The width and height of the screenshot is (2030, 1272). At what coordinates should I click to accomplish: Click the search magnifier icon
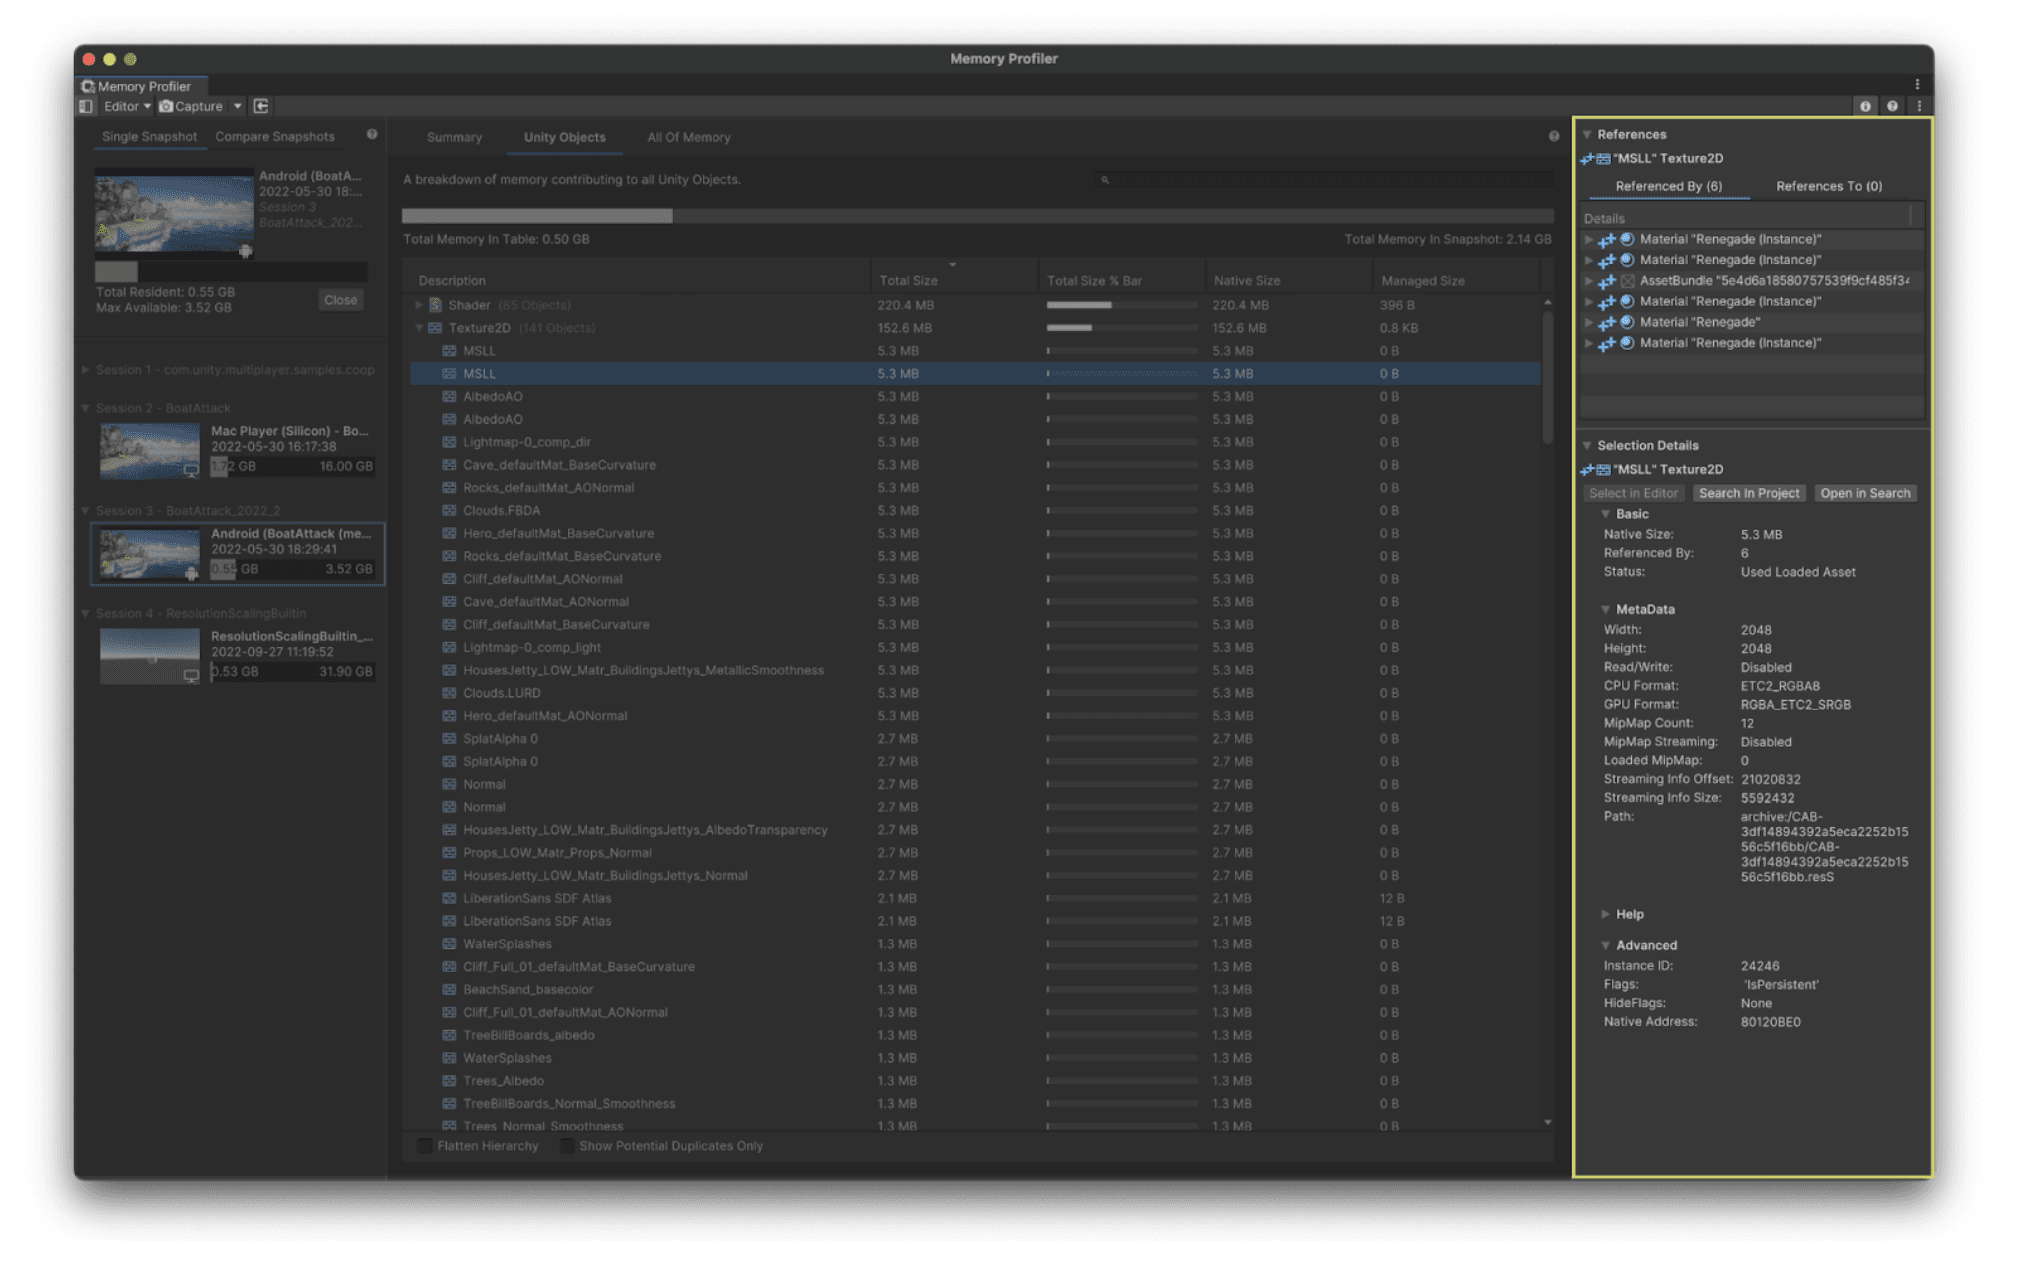point(1105,180)
